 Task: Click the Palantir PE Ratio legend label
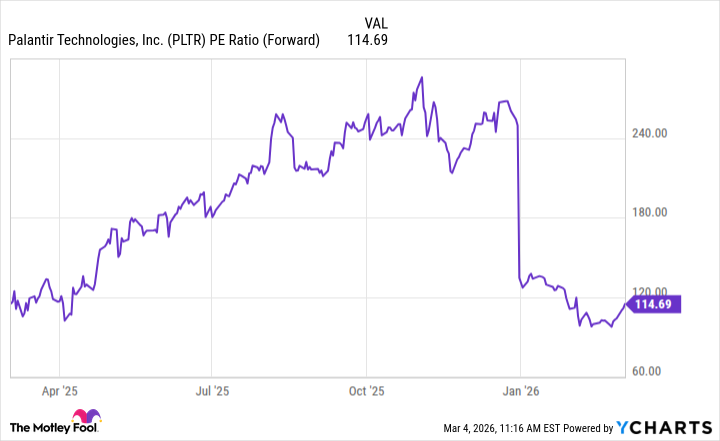point(164,40)
